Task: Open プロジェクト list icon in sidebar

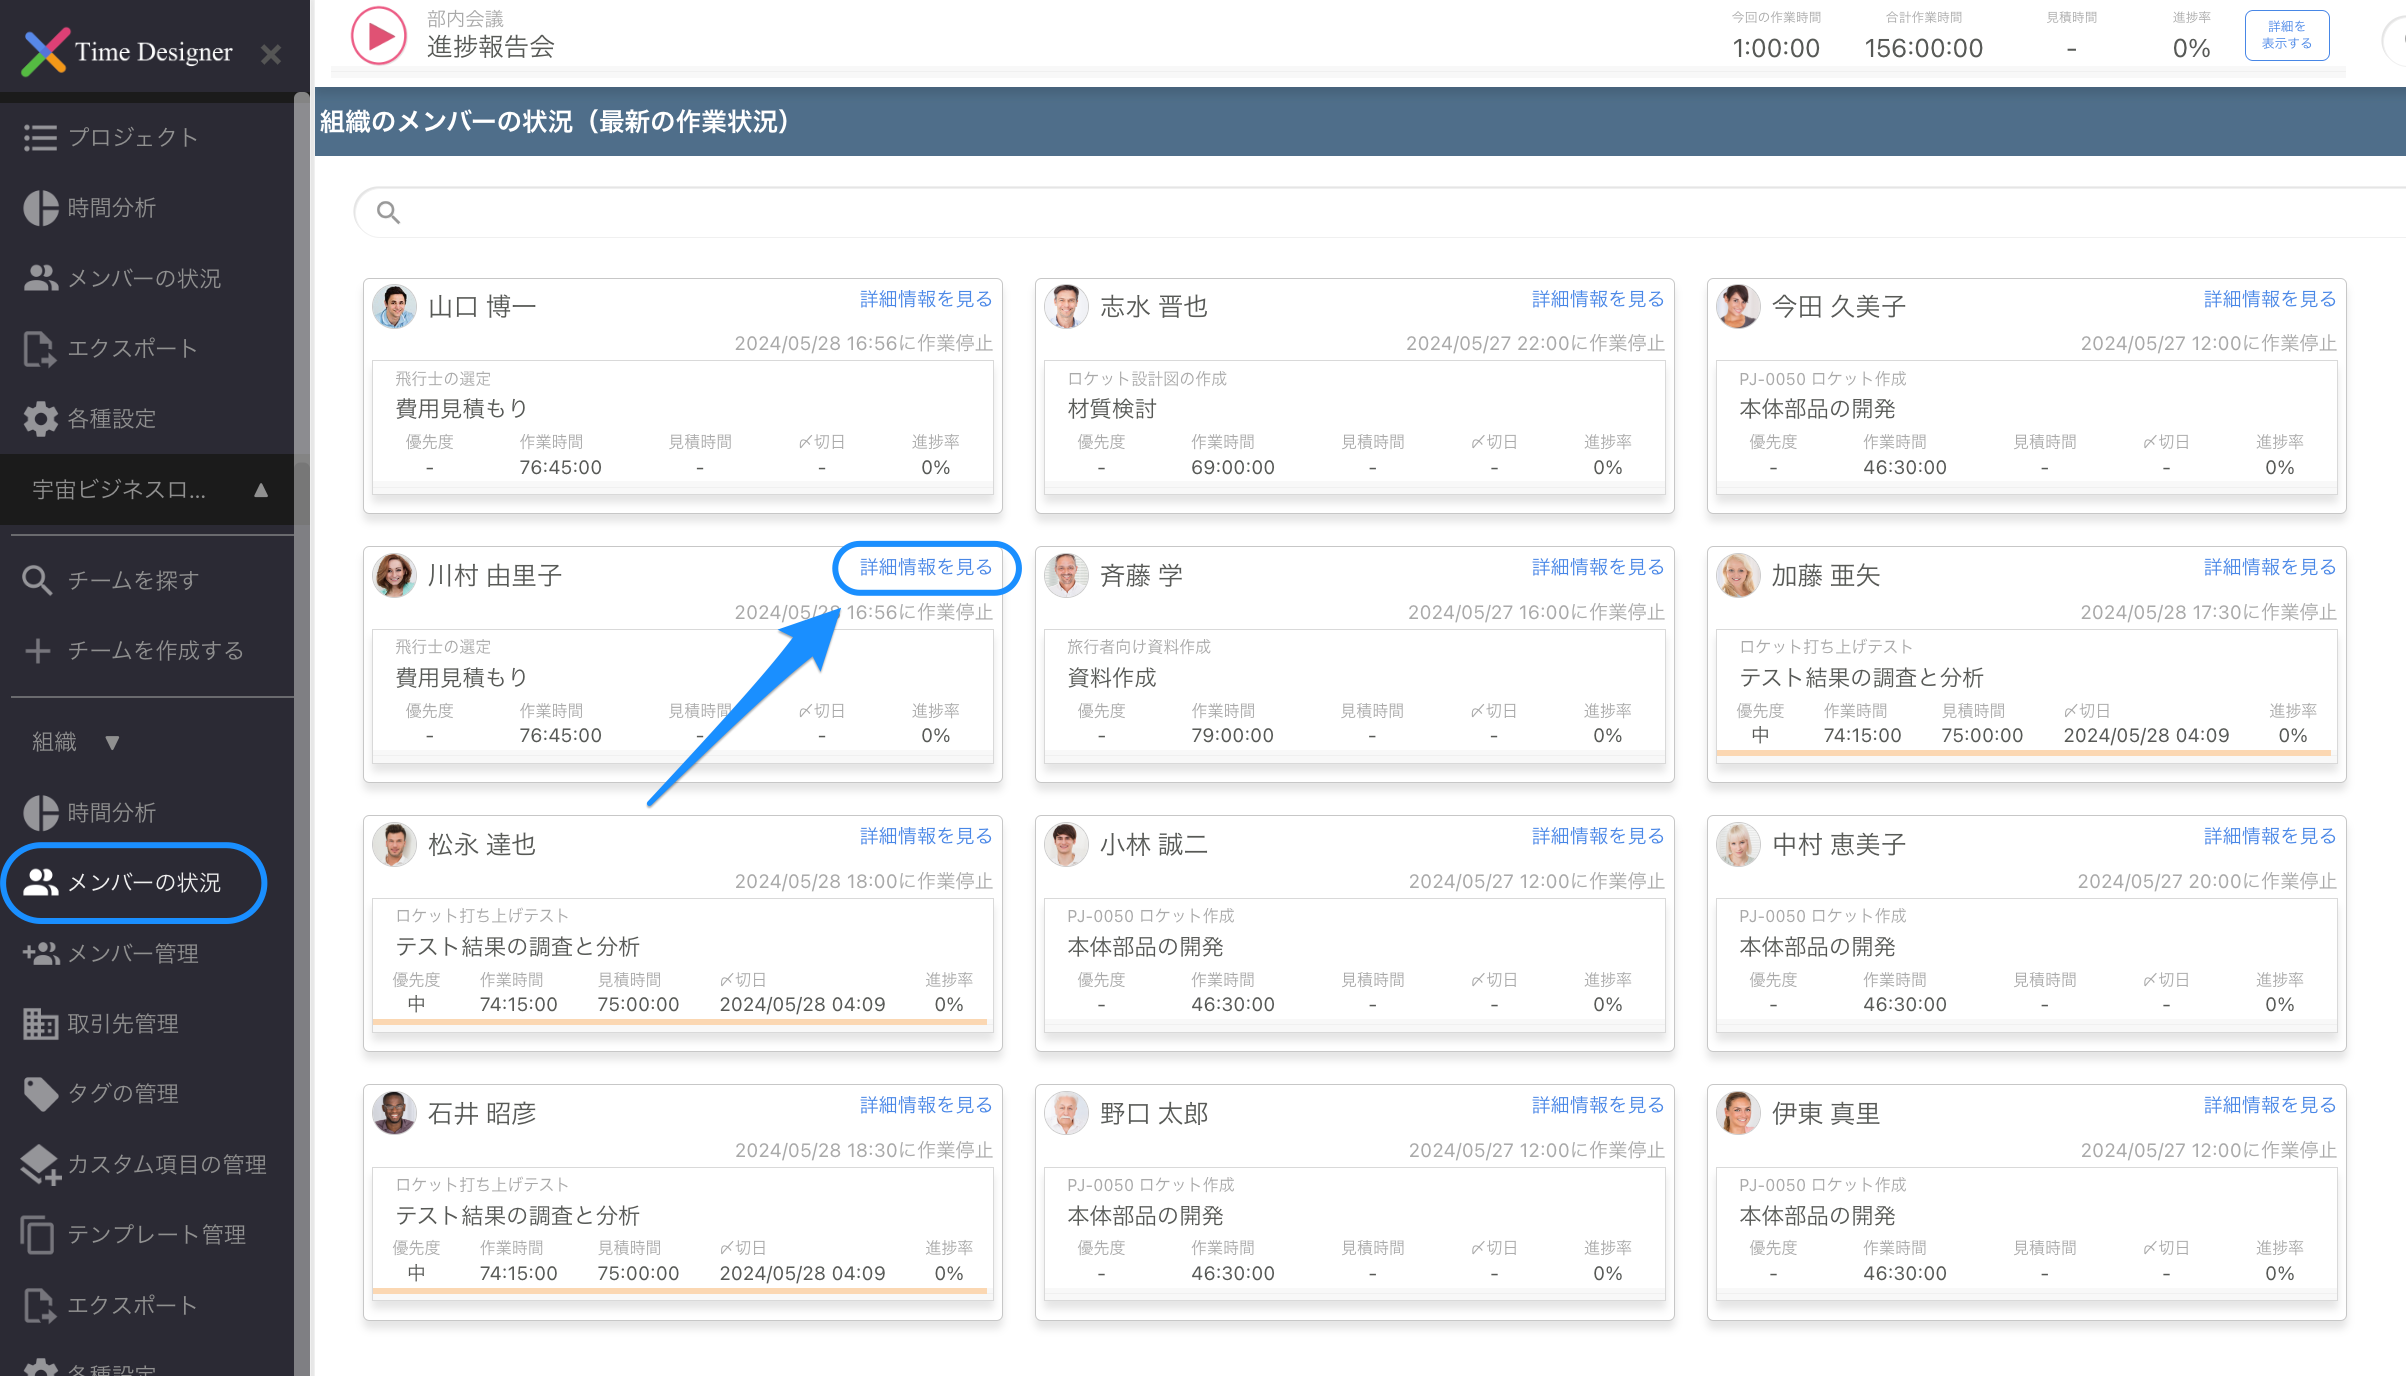Action: pyautogui.click(x=40, y=138)
